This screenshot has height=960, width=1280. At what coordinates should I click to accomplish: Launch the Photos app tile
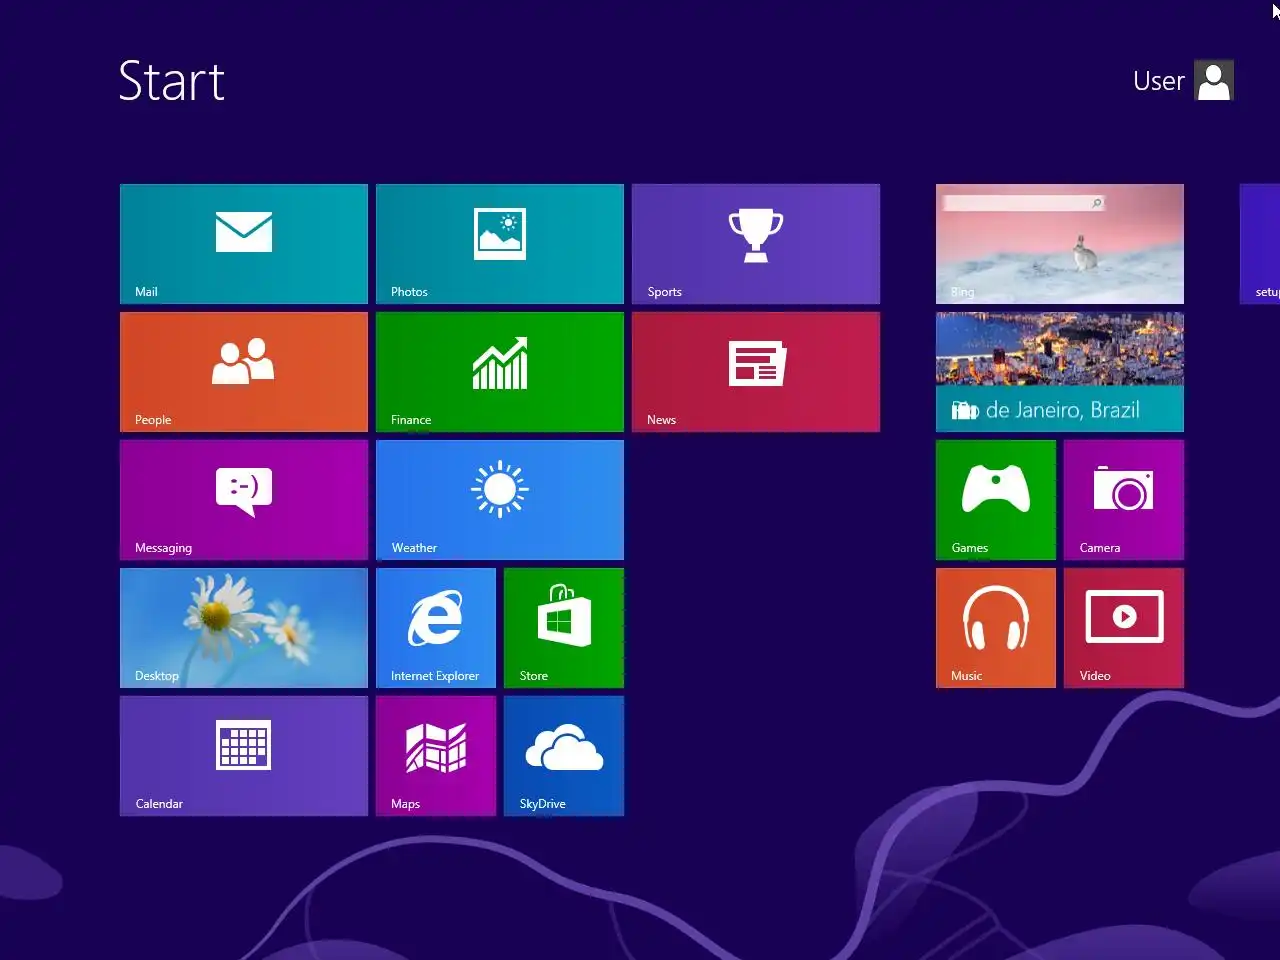point(500,244)
